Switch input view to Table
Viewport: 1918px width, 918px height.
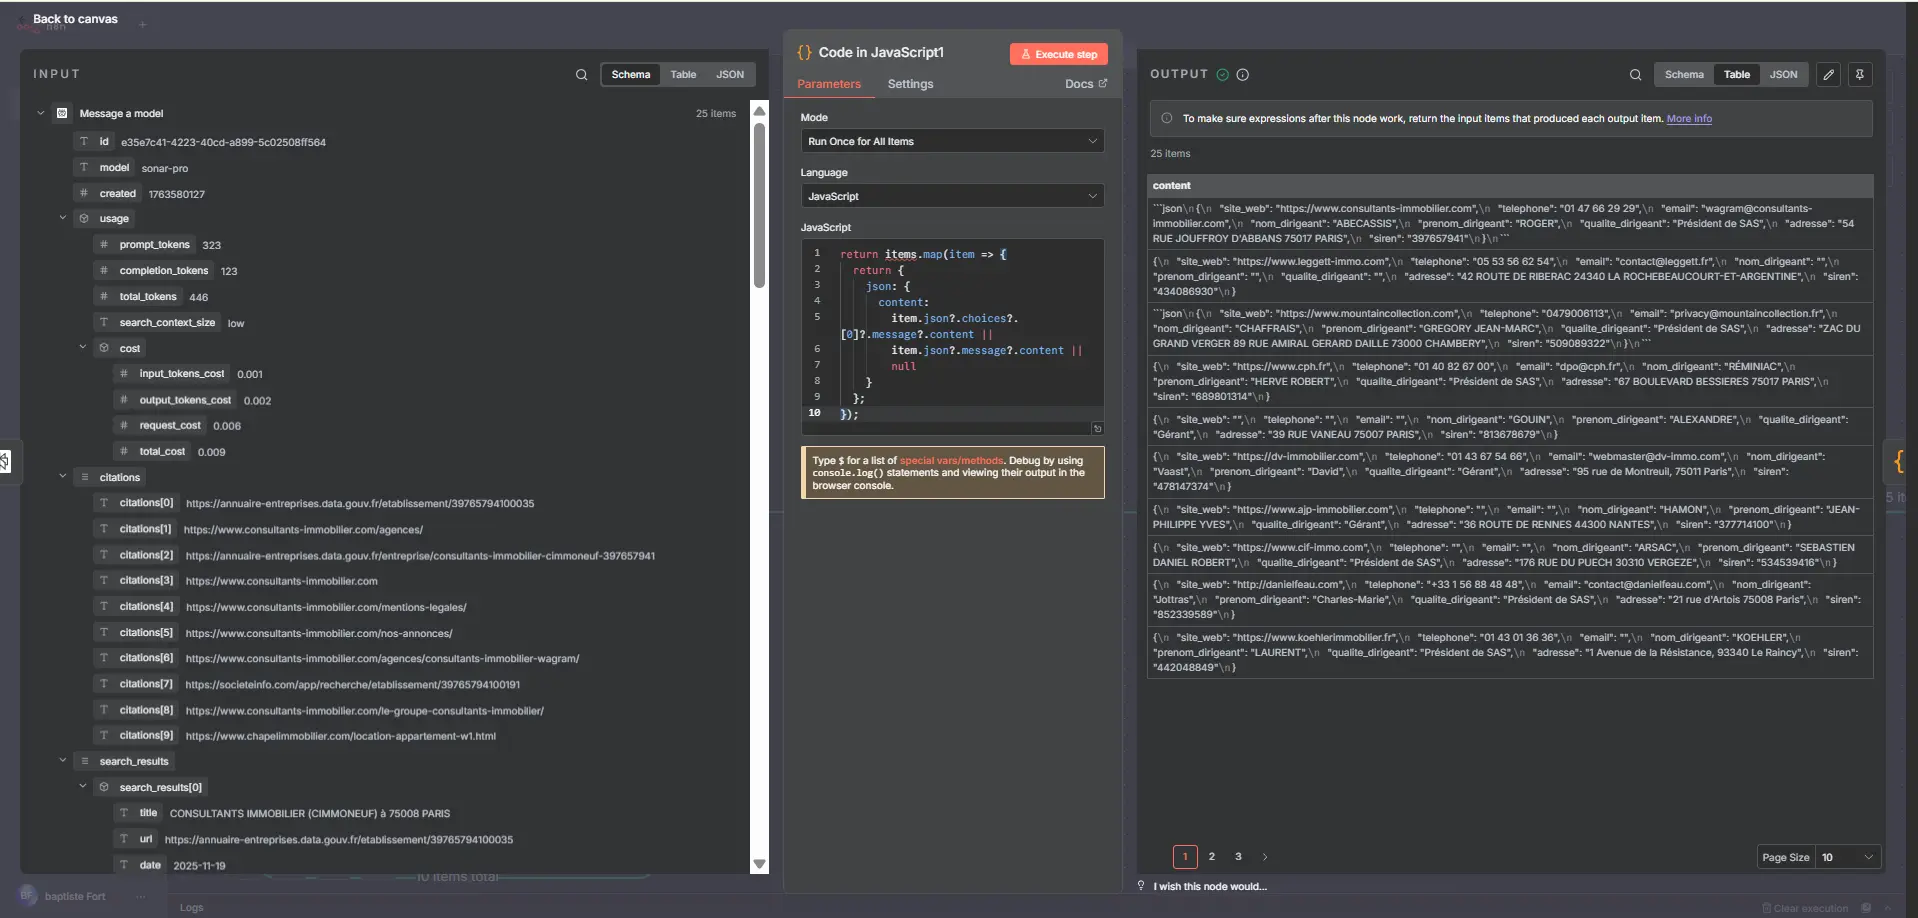(683, 75)
